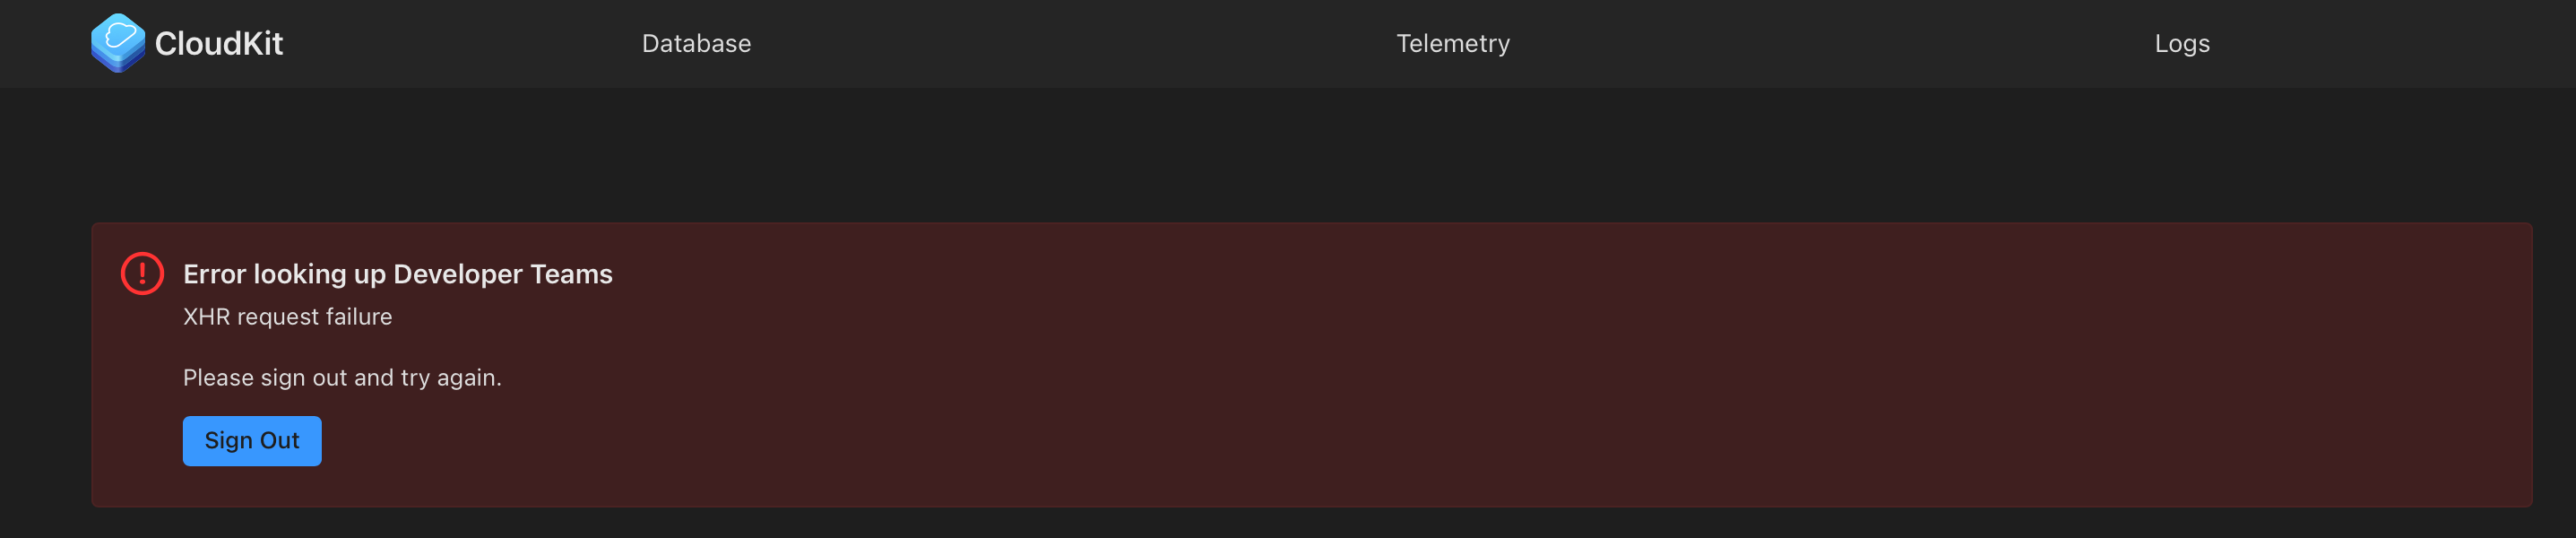Go to Database in top navigation

click(696, 44)
